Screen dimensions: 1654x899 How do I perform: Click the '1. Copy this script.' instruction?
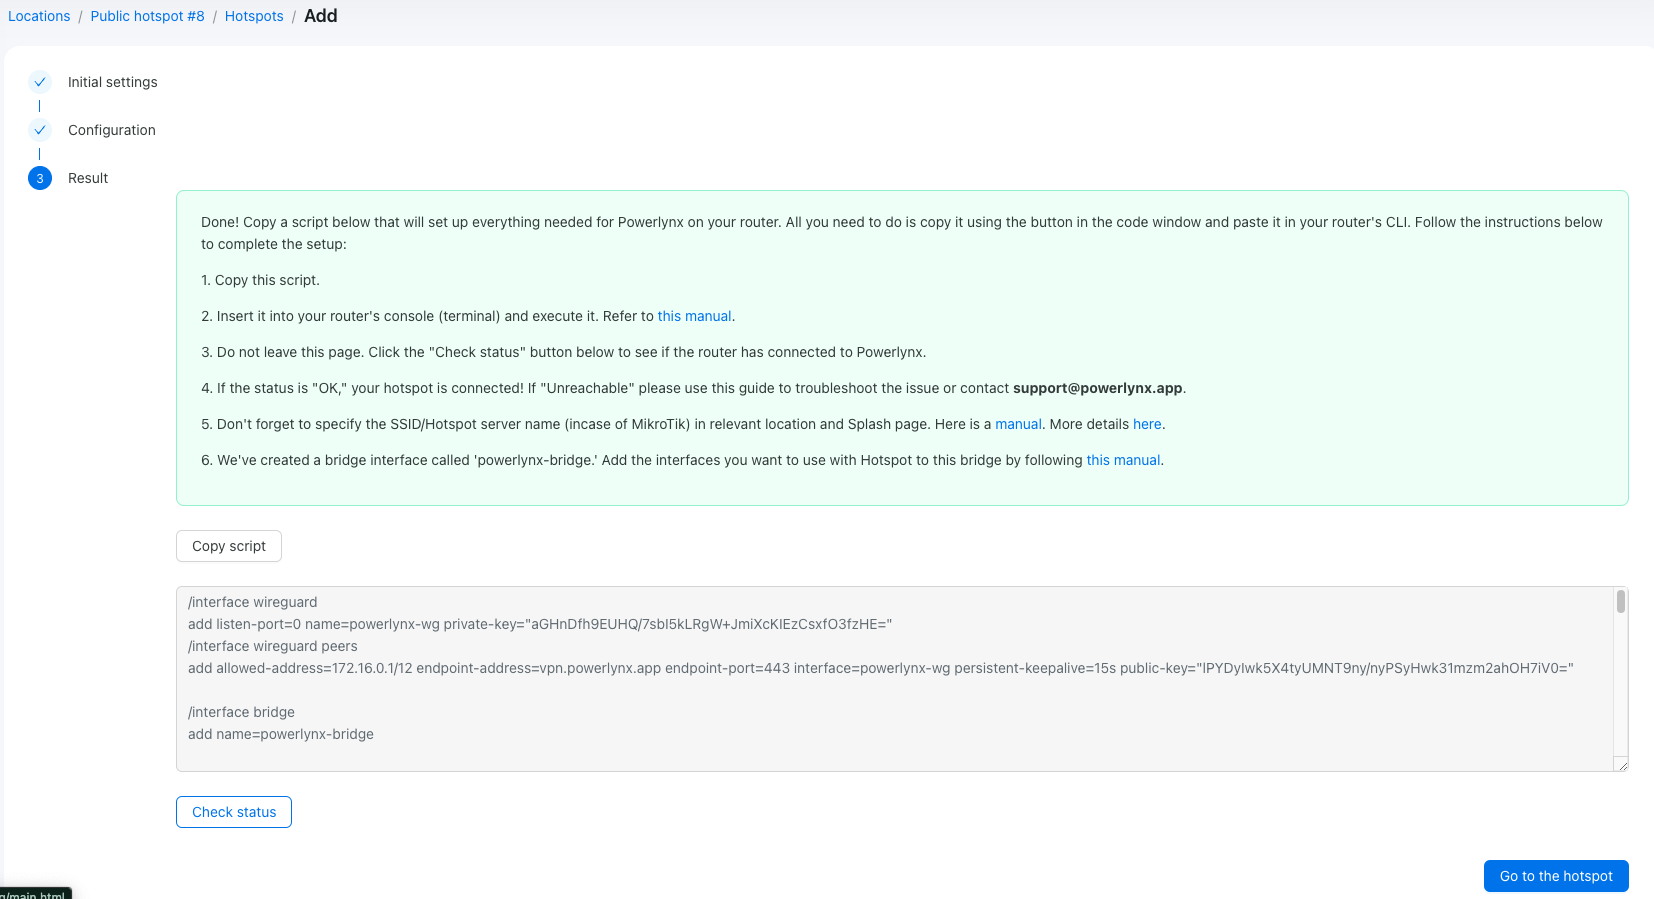click(x=260, y=280)
